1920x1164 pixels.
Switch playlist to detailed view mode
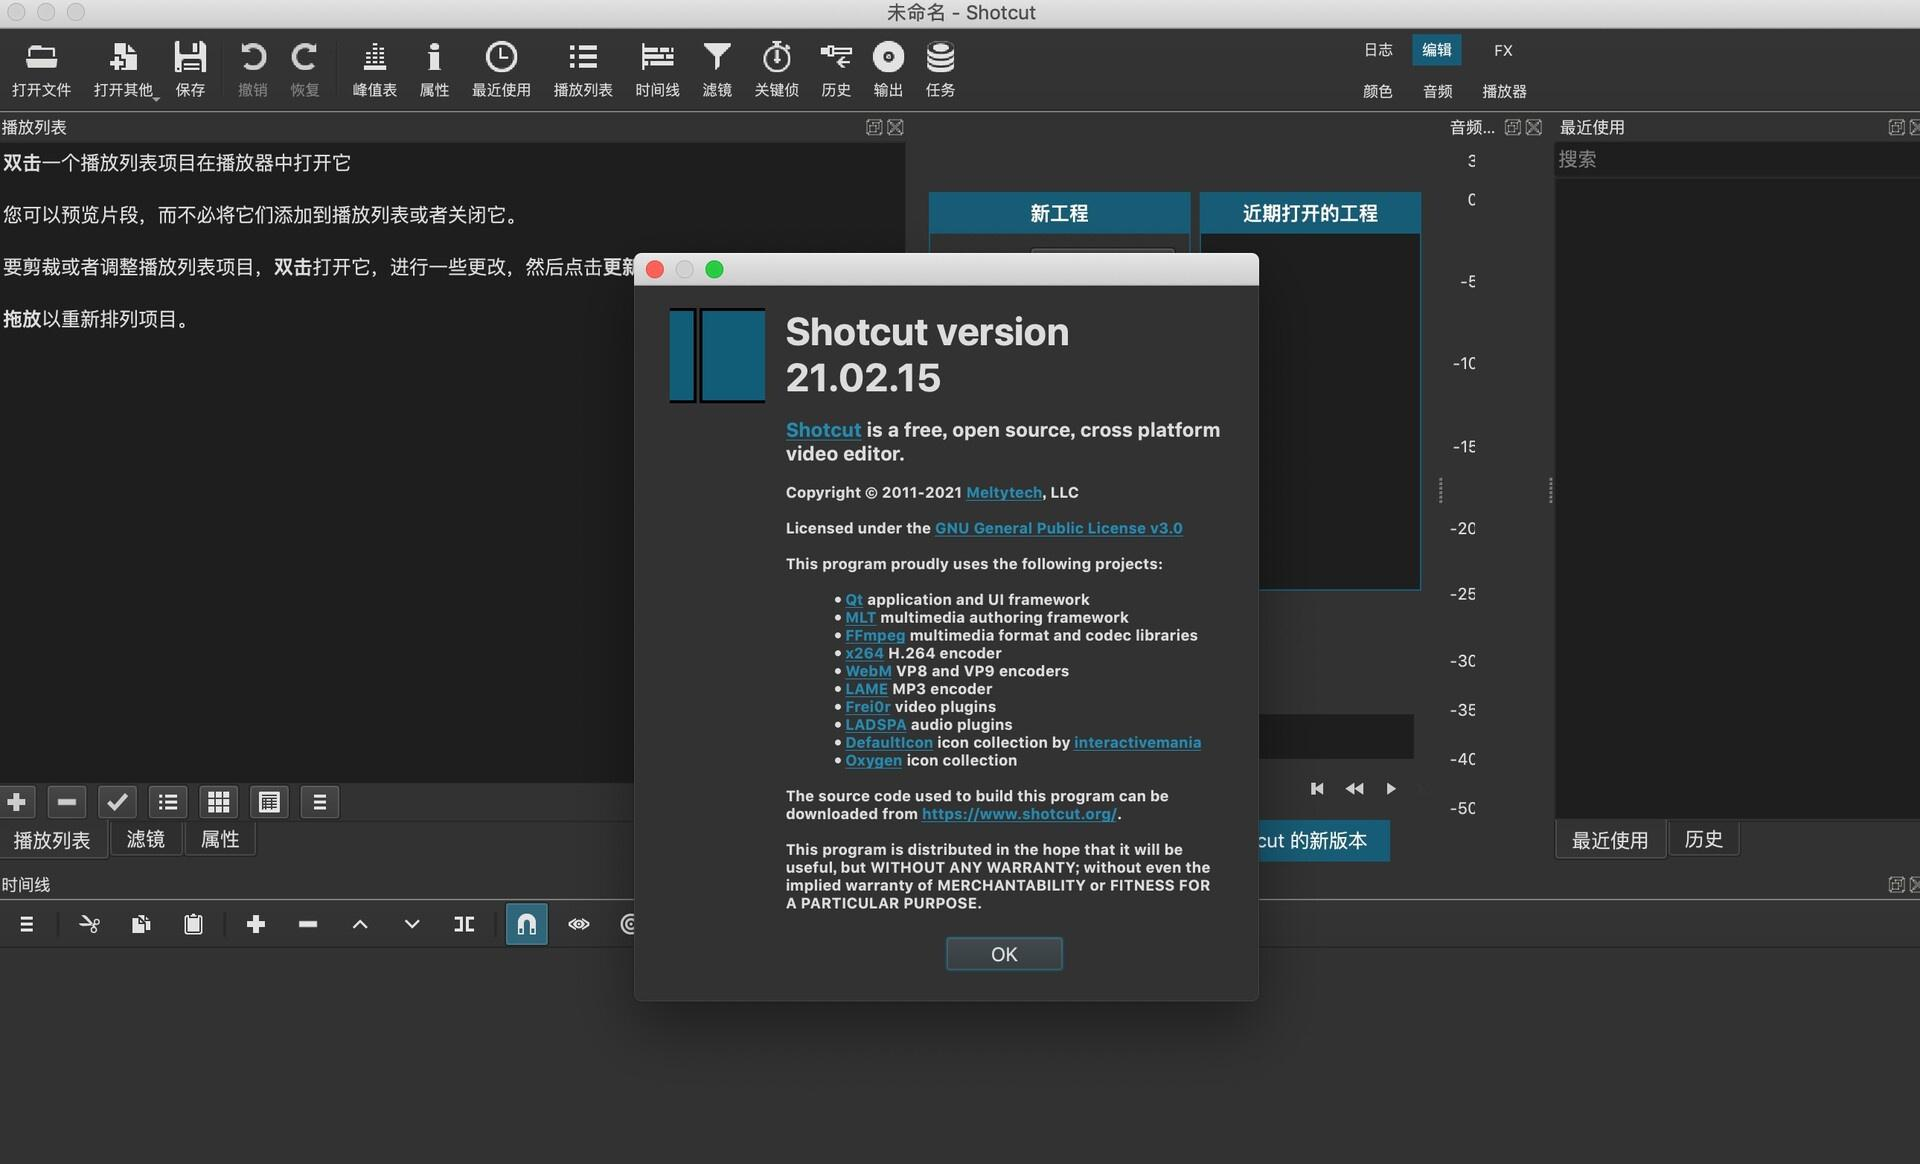[269, 802]
